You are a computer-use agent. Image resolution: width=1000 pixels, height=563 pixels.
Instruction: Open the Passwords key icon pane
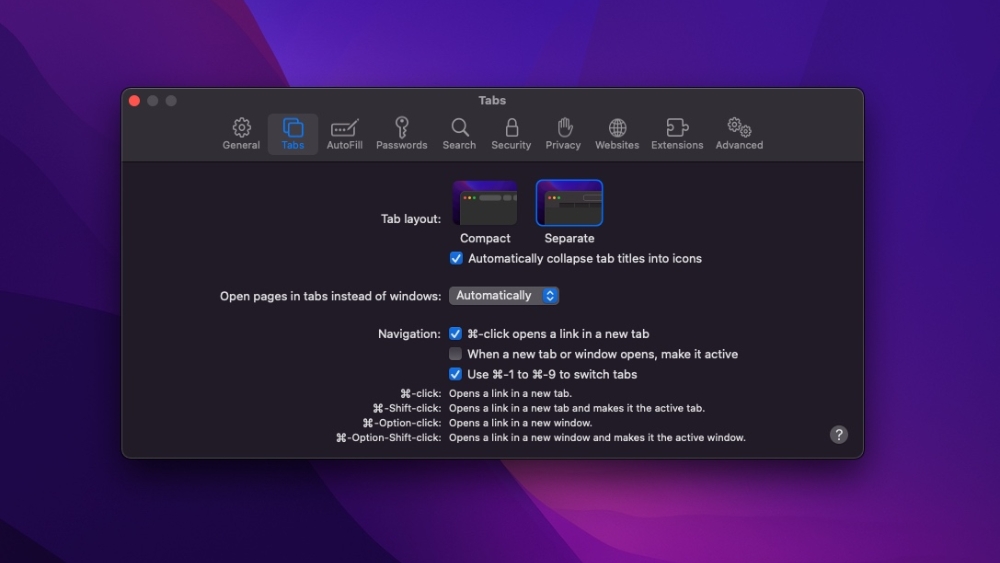click(402, 134)
